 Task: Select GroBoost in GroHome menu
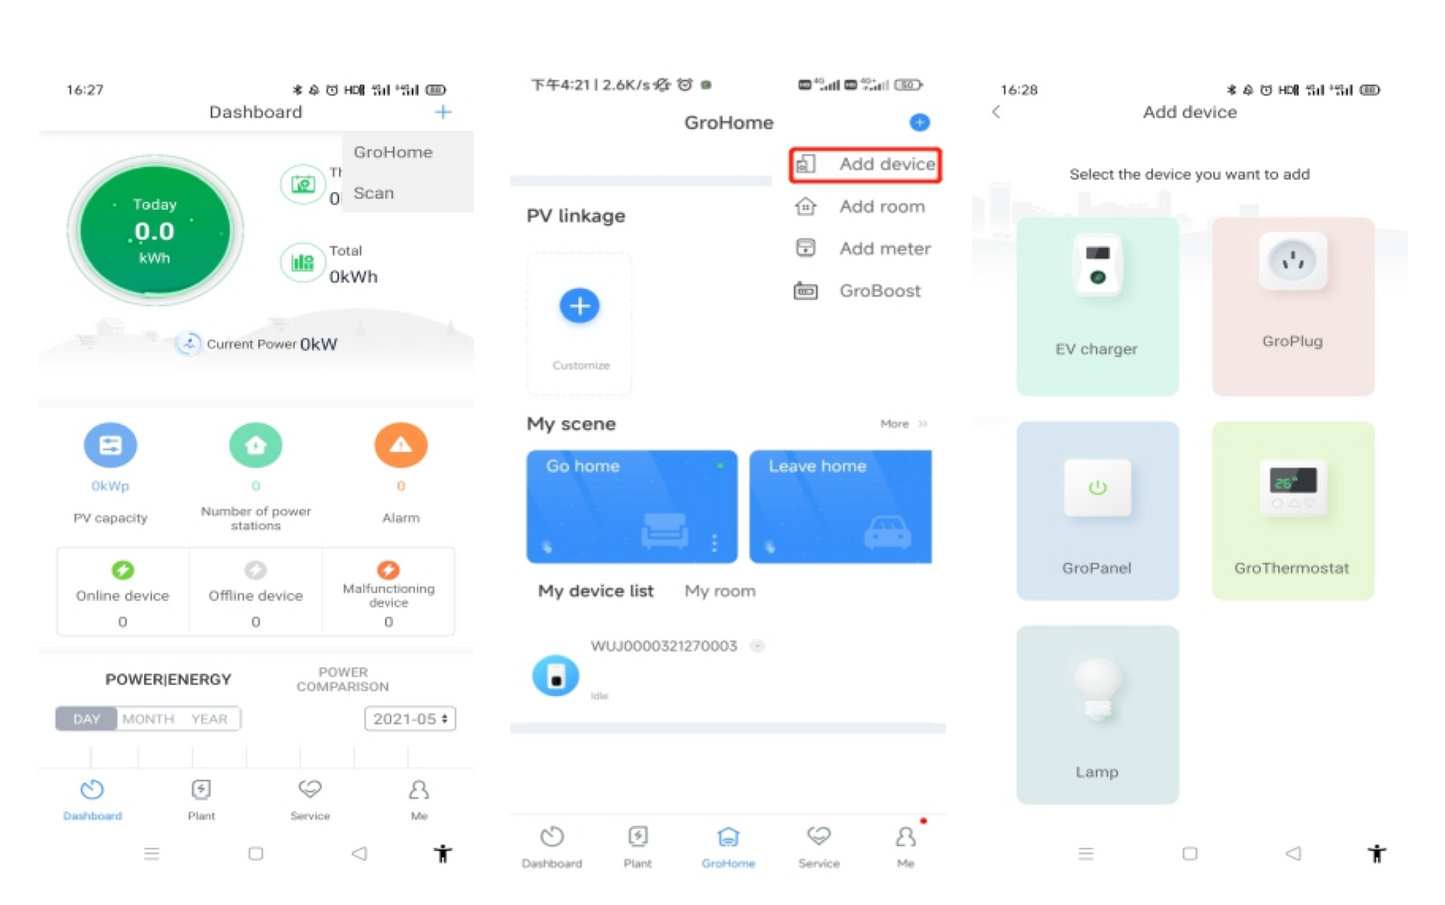(858, 291)
